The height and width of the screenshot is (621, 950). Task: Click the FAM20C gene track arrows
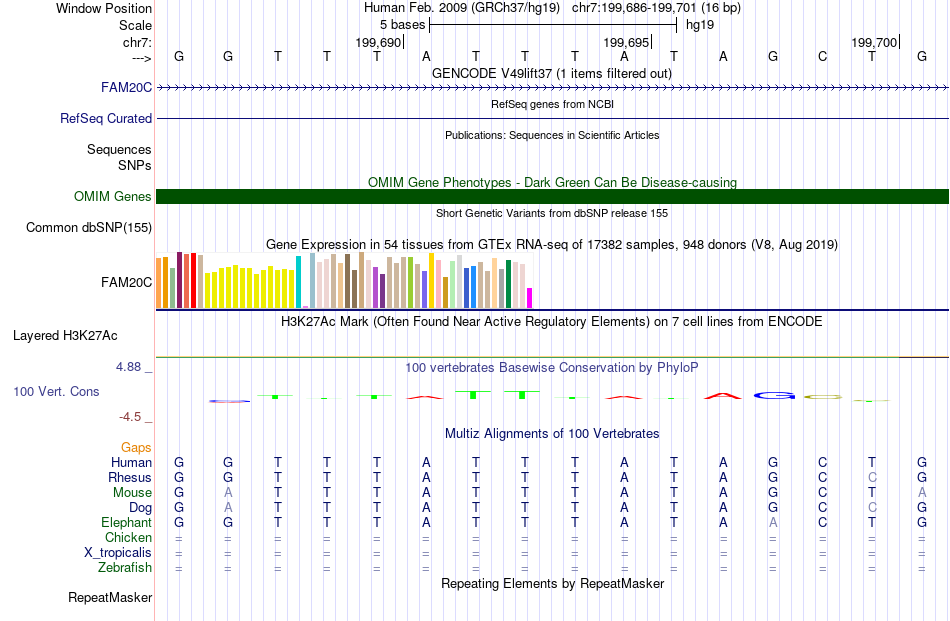coord(553,88)
